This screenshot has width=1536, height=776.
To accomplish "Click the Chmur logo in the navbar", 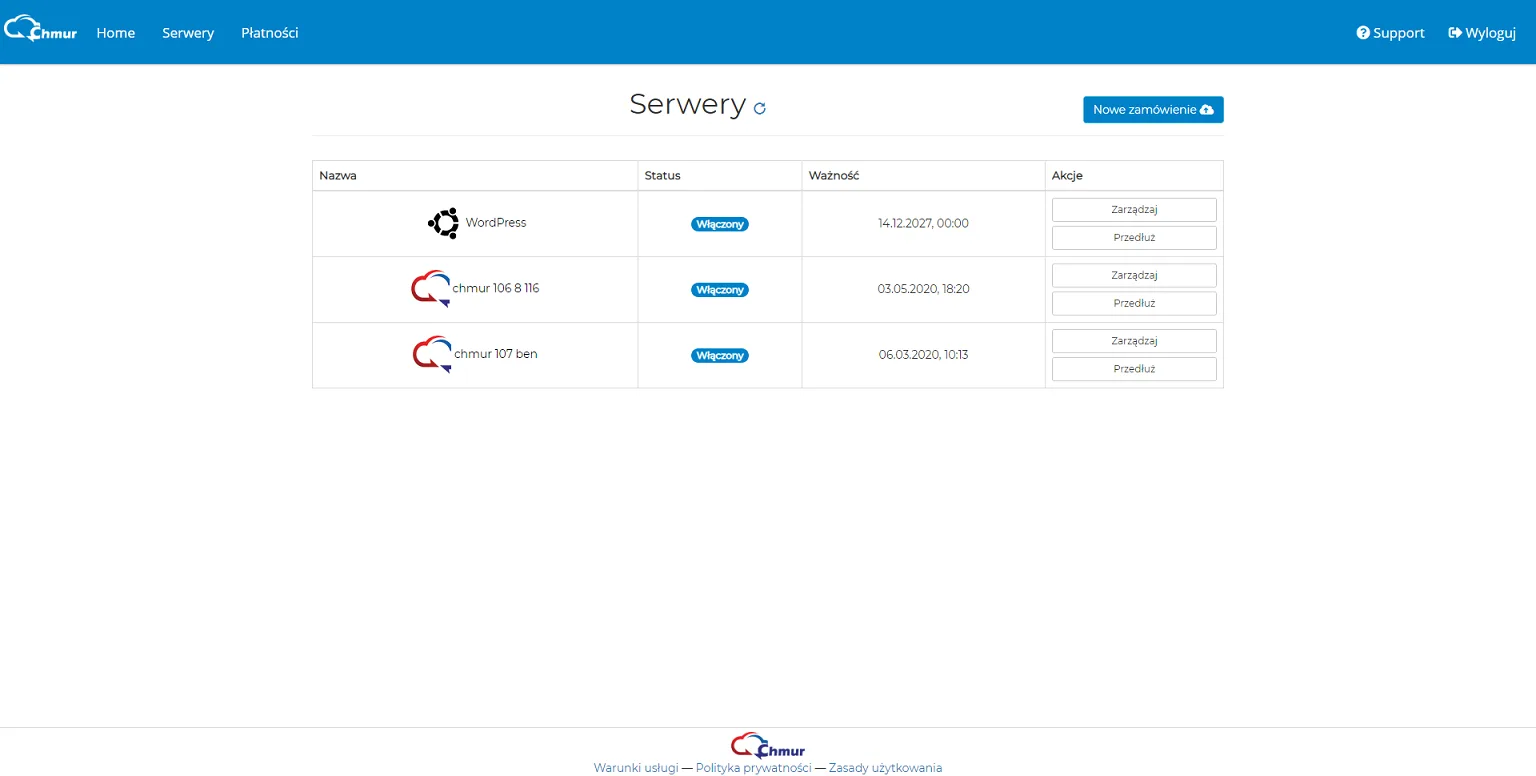I will click(40, 28).
